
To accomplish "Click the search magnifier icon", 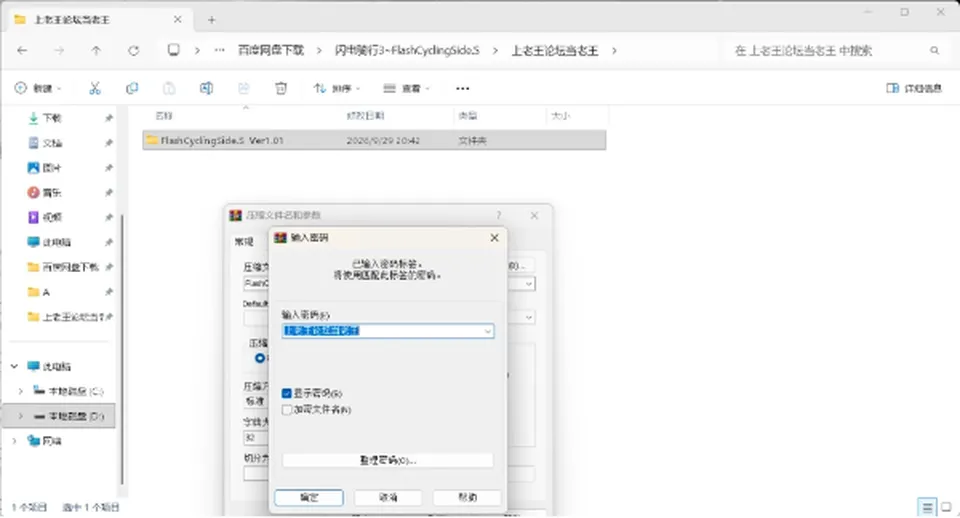I will tap(934, 50).
